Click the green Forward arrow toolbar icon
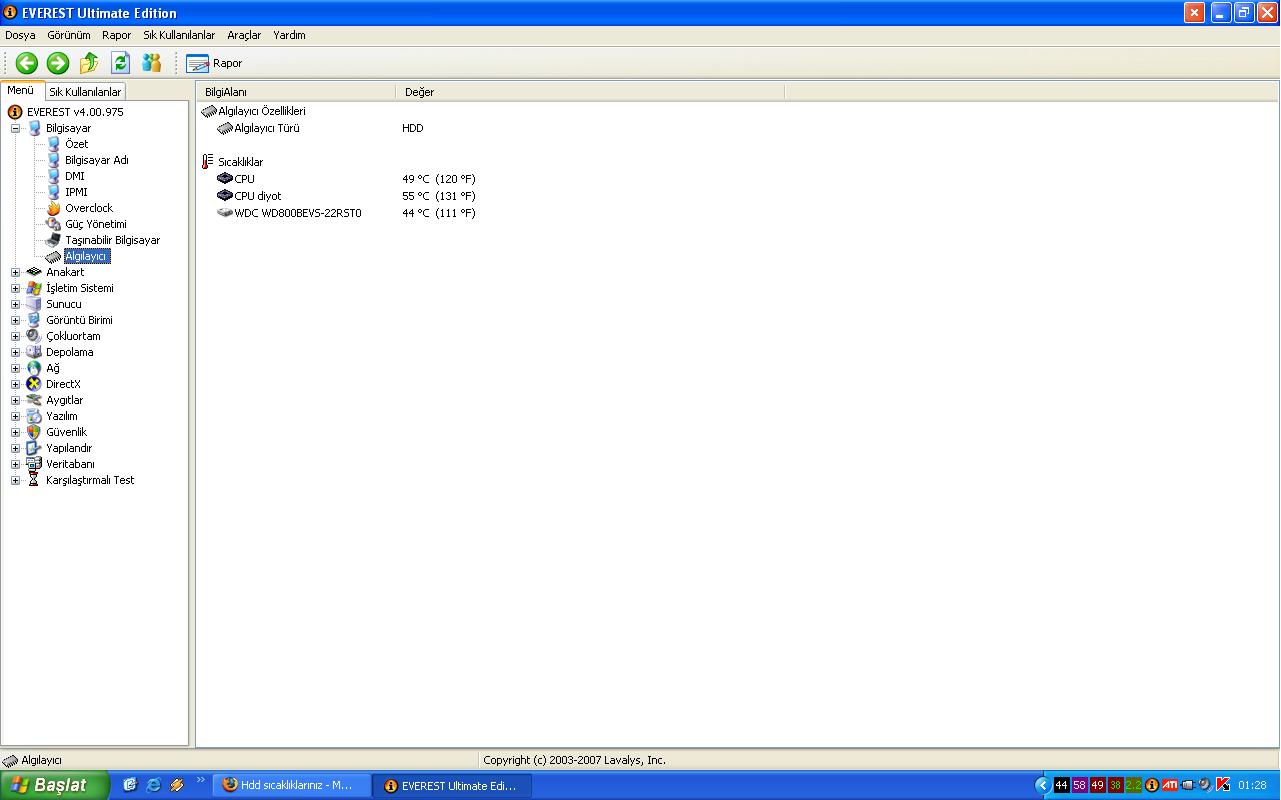This screenshot has width=1281, height=800. 58,63
